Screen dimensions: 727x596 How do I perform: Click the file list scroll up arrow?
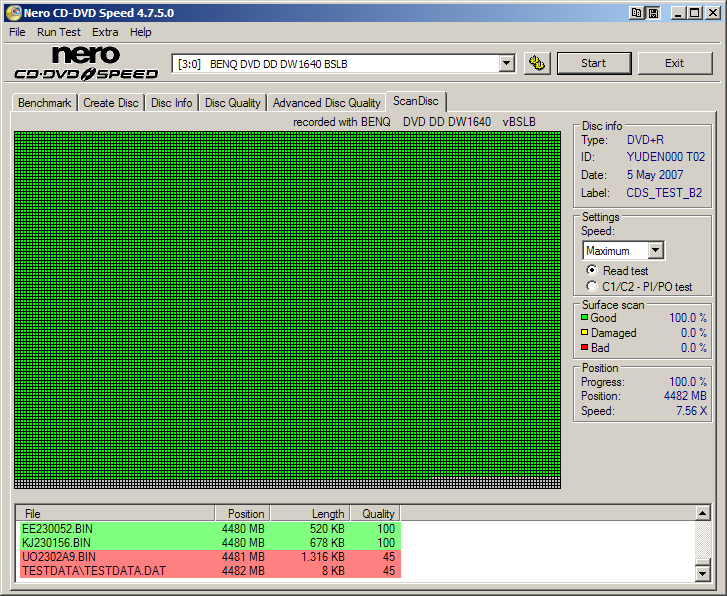point(702,513)
